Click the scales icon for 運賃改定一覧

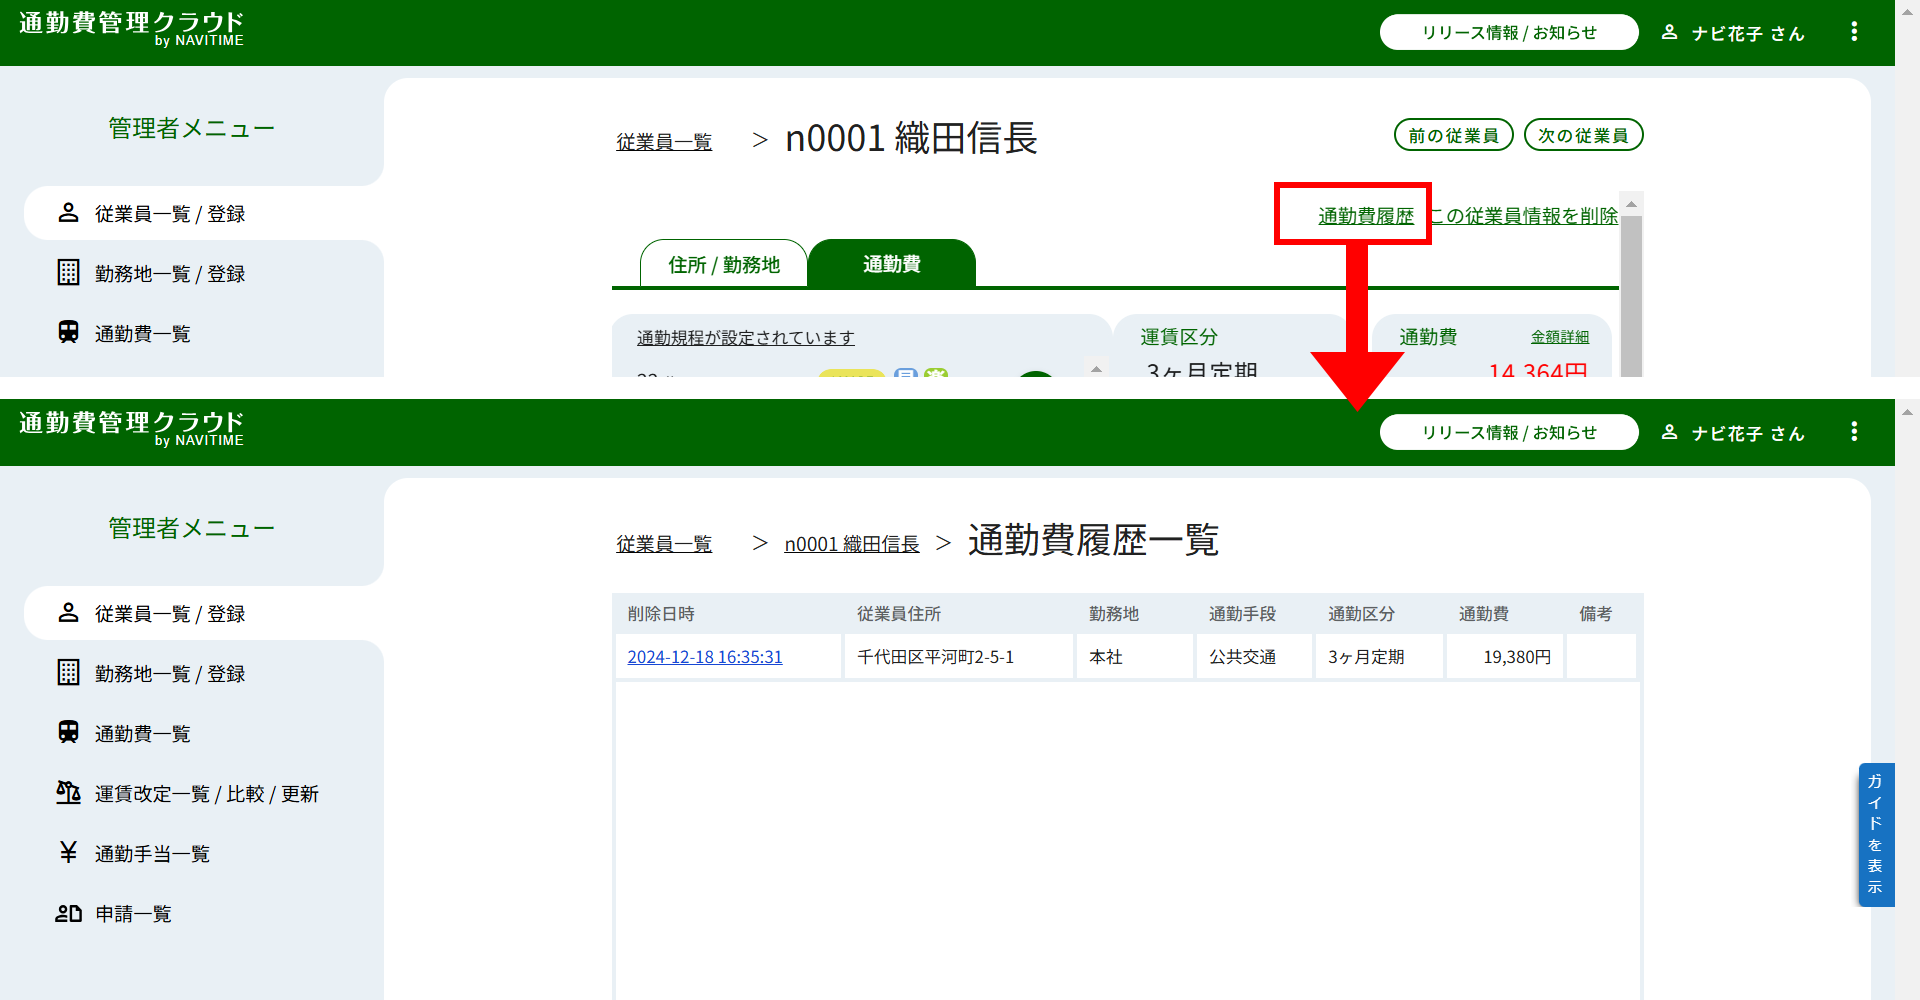point(68,793)
